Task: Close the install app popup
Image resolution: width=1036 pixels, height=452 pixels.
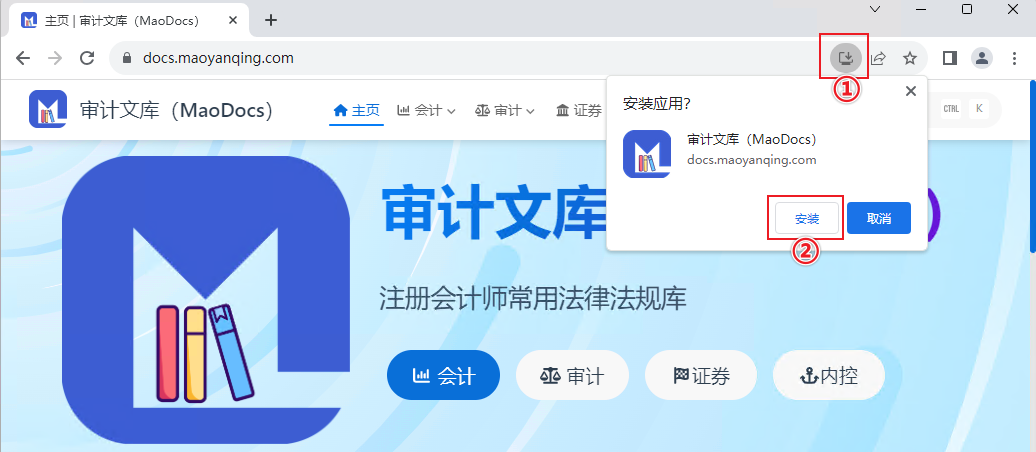Action: click(x=910, y=91)
